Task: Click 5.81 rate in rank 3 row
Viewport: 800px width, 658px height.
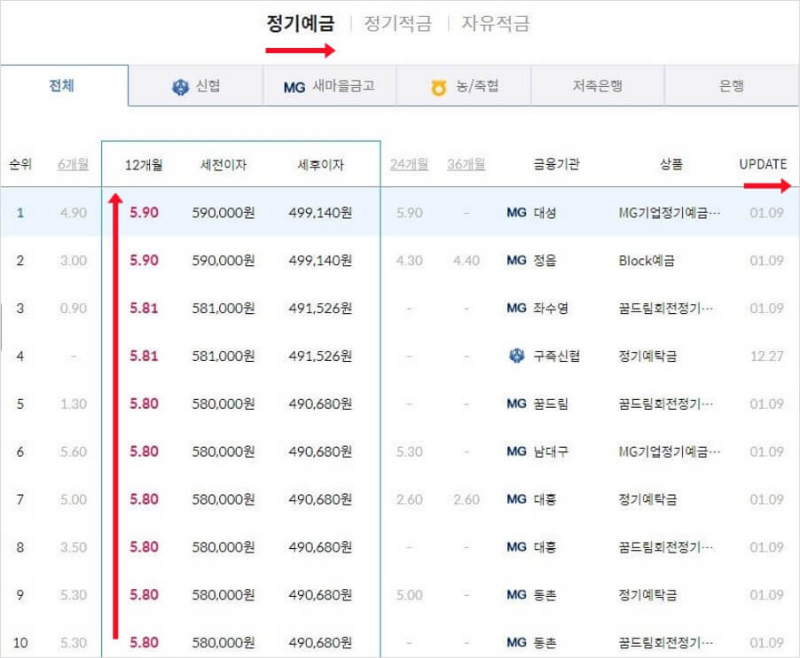Action: [x=144, y=308]
